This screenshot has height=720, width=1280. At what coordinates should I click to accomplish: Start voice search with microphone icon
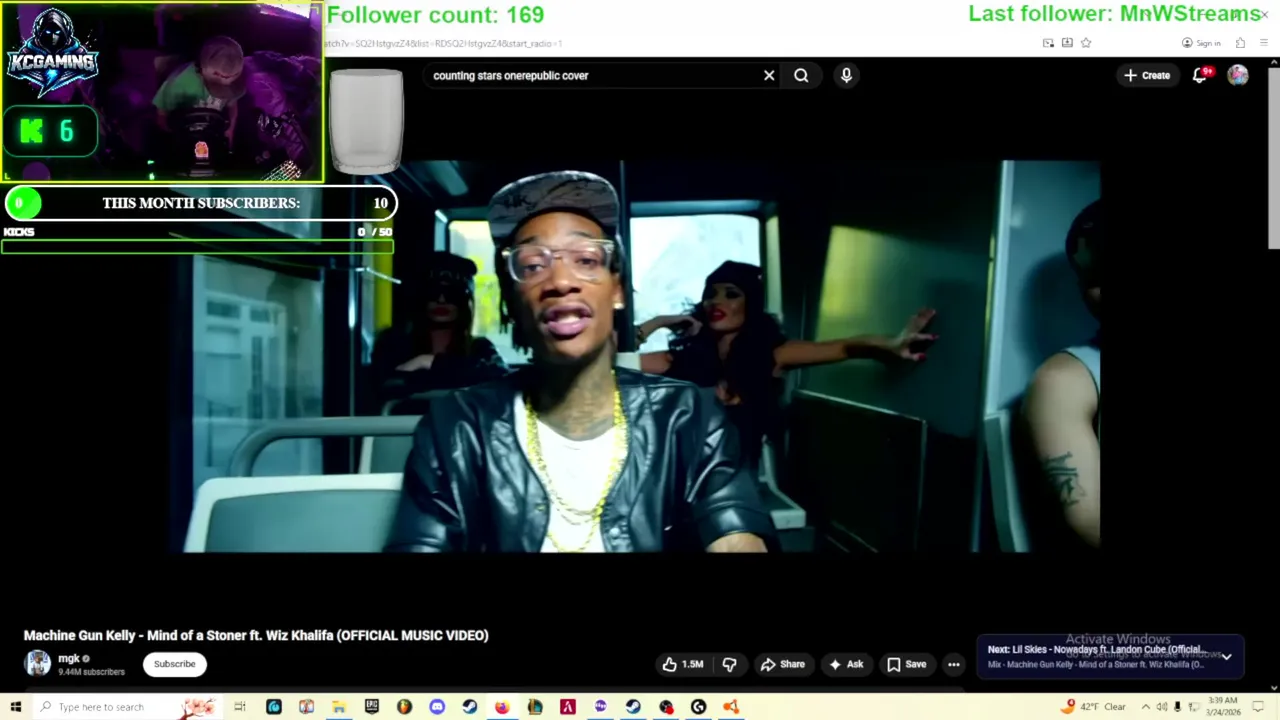coord(846,75)
